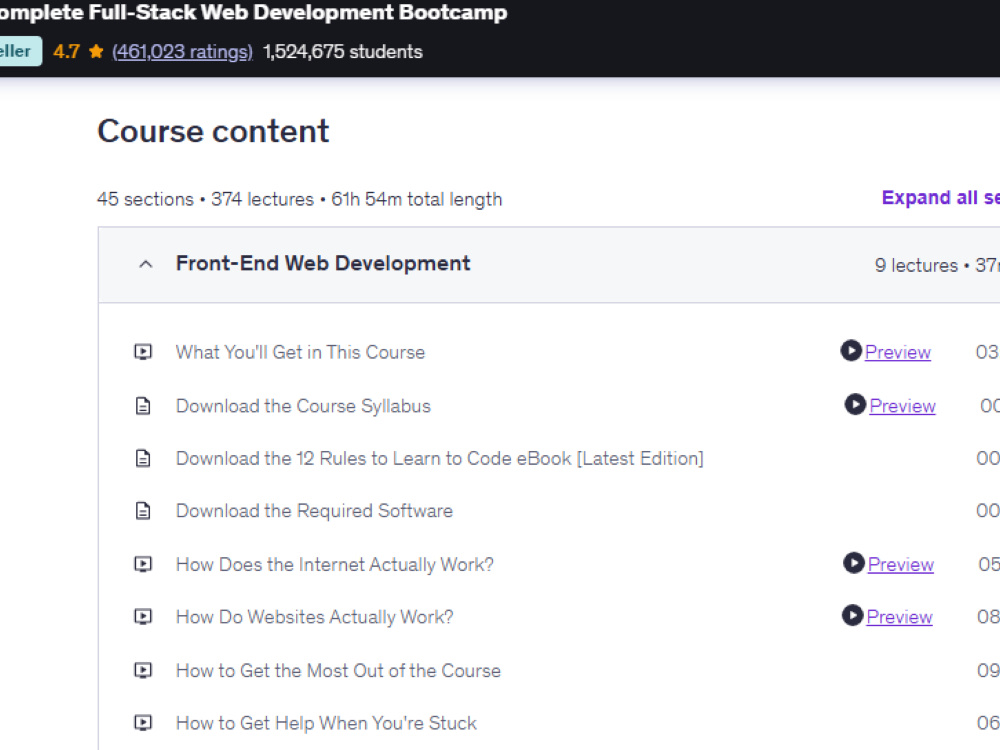Click video icon for How to Get Help When You're Stuck

point(143,723)
